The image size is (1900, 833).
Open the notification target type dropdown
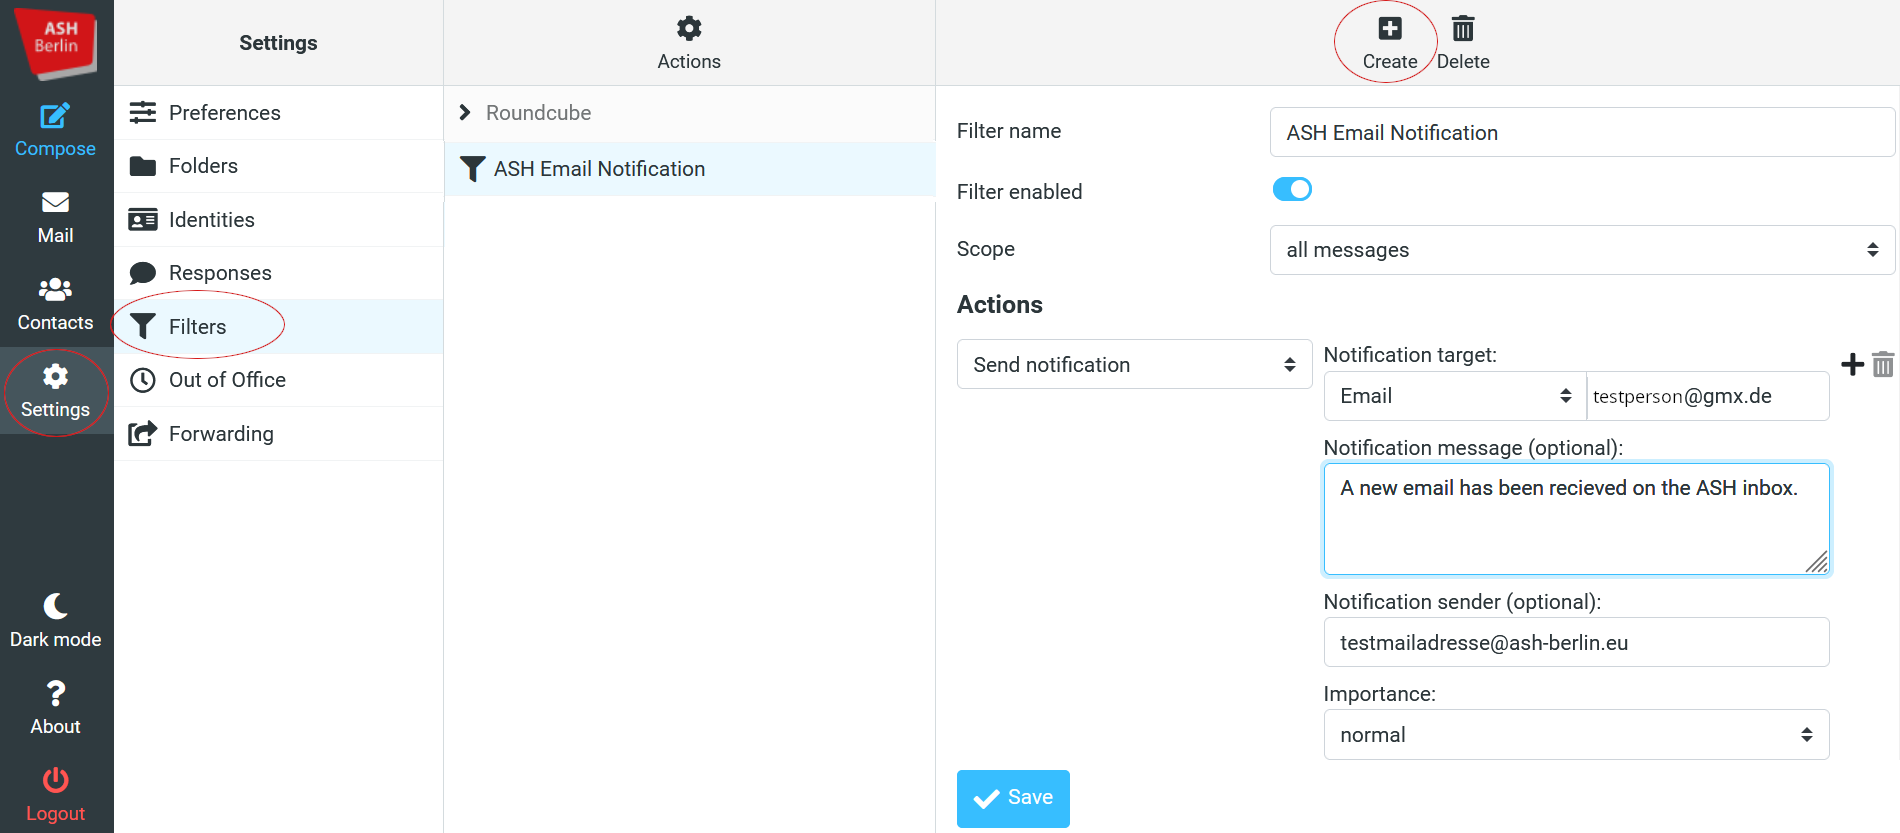point(1455,396)
